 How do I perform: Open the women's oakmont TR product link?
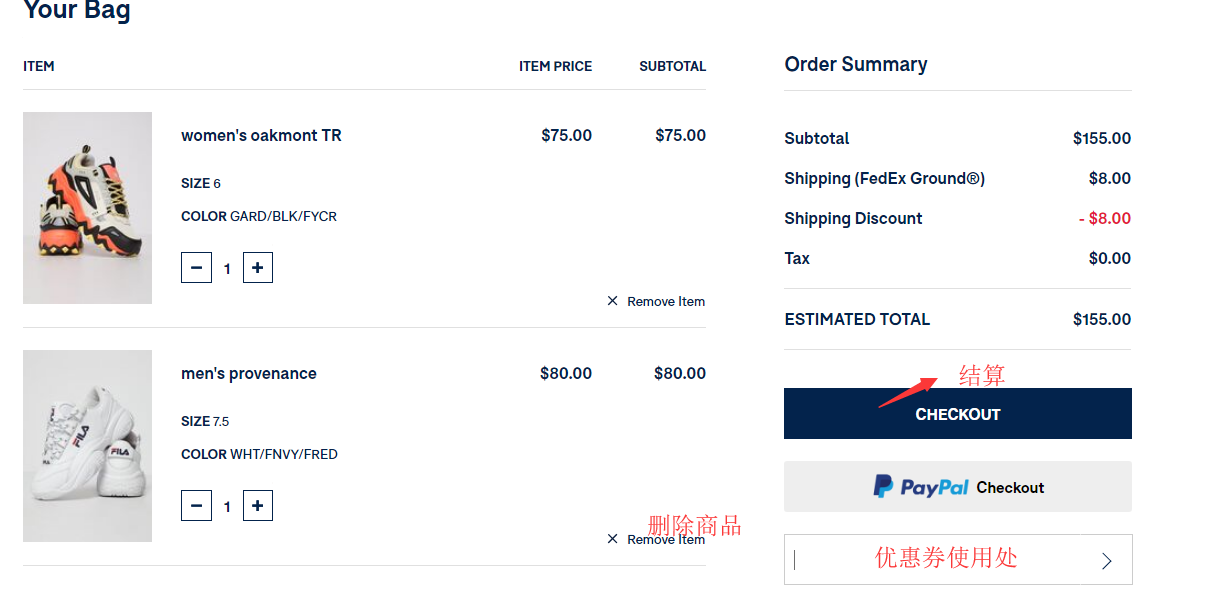261,136
